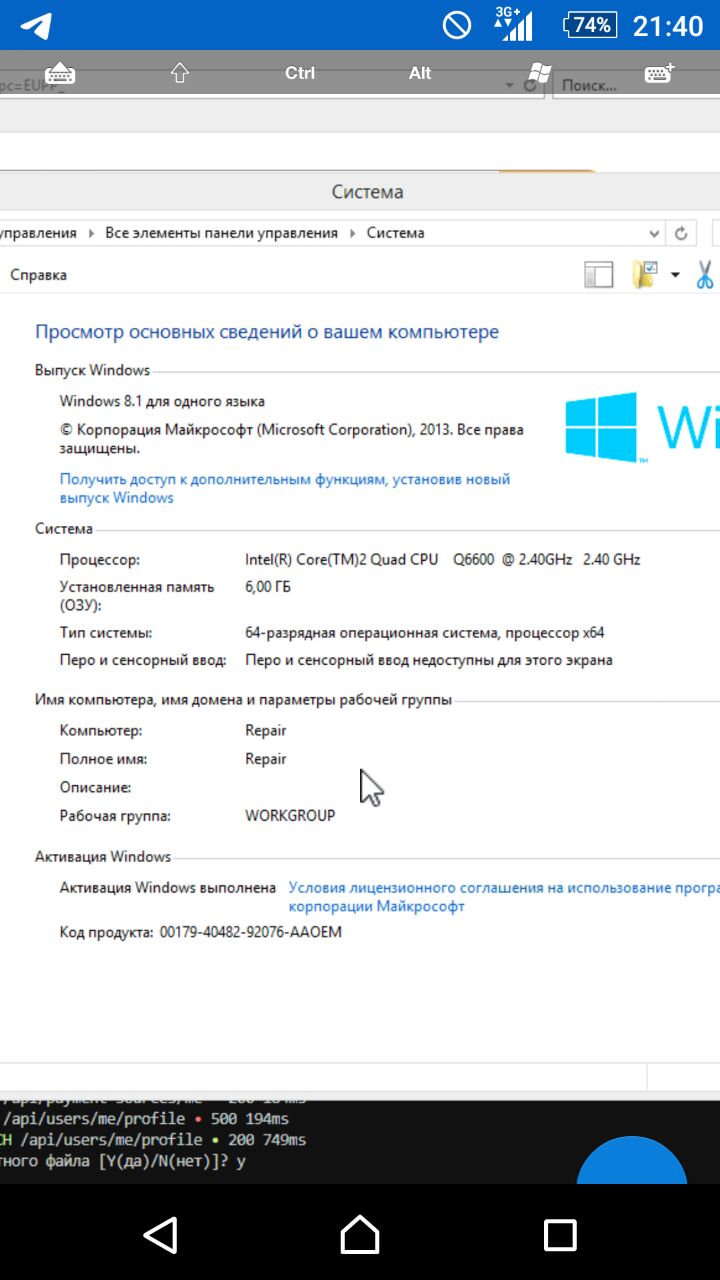Select product code 00179-40482-92076-AAOEM

click(x=250, y=932)
